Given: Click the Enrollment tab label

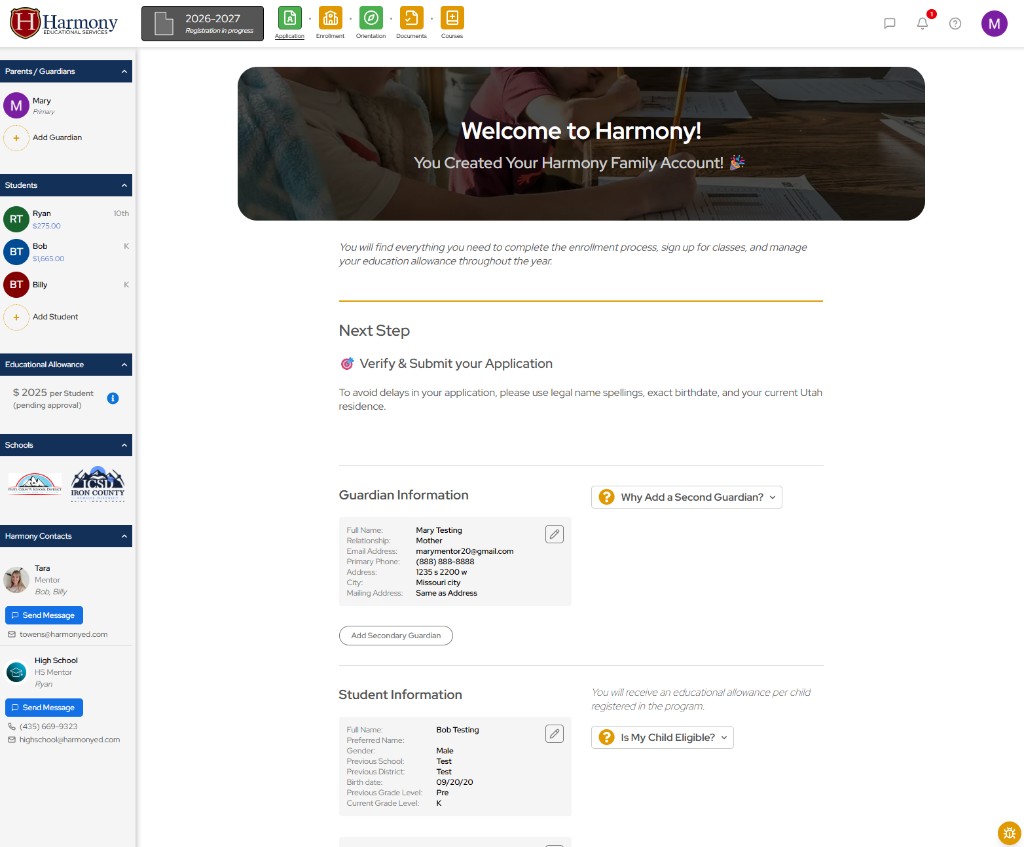Looking at the screenshot, I should click(330, 36).
